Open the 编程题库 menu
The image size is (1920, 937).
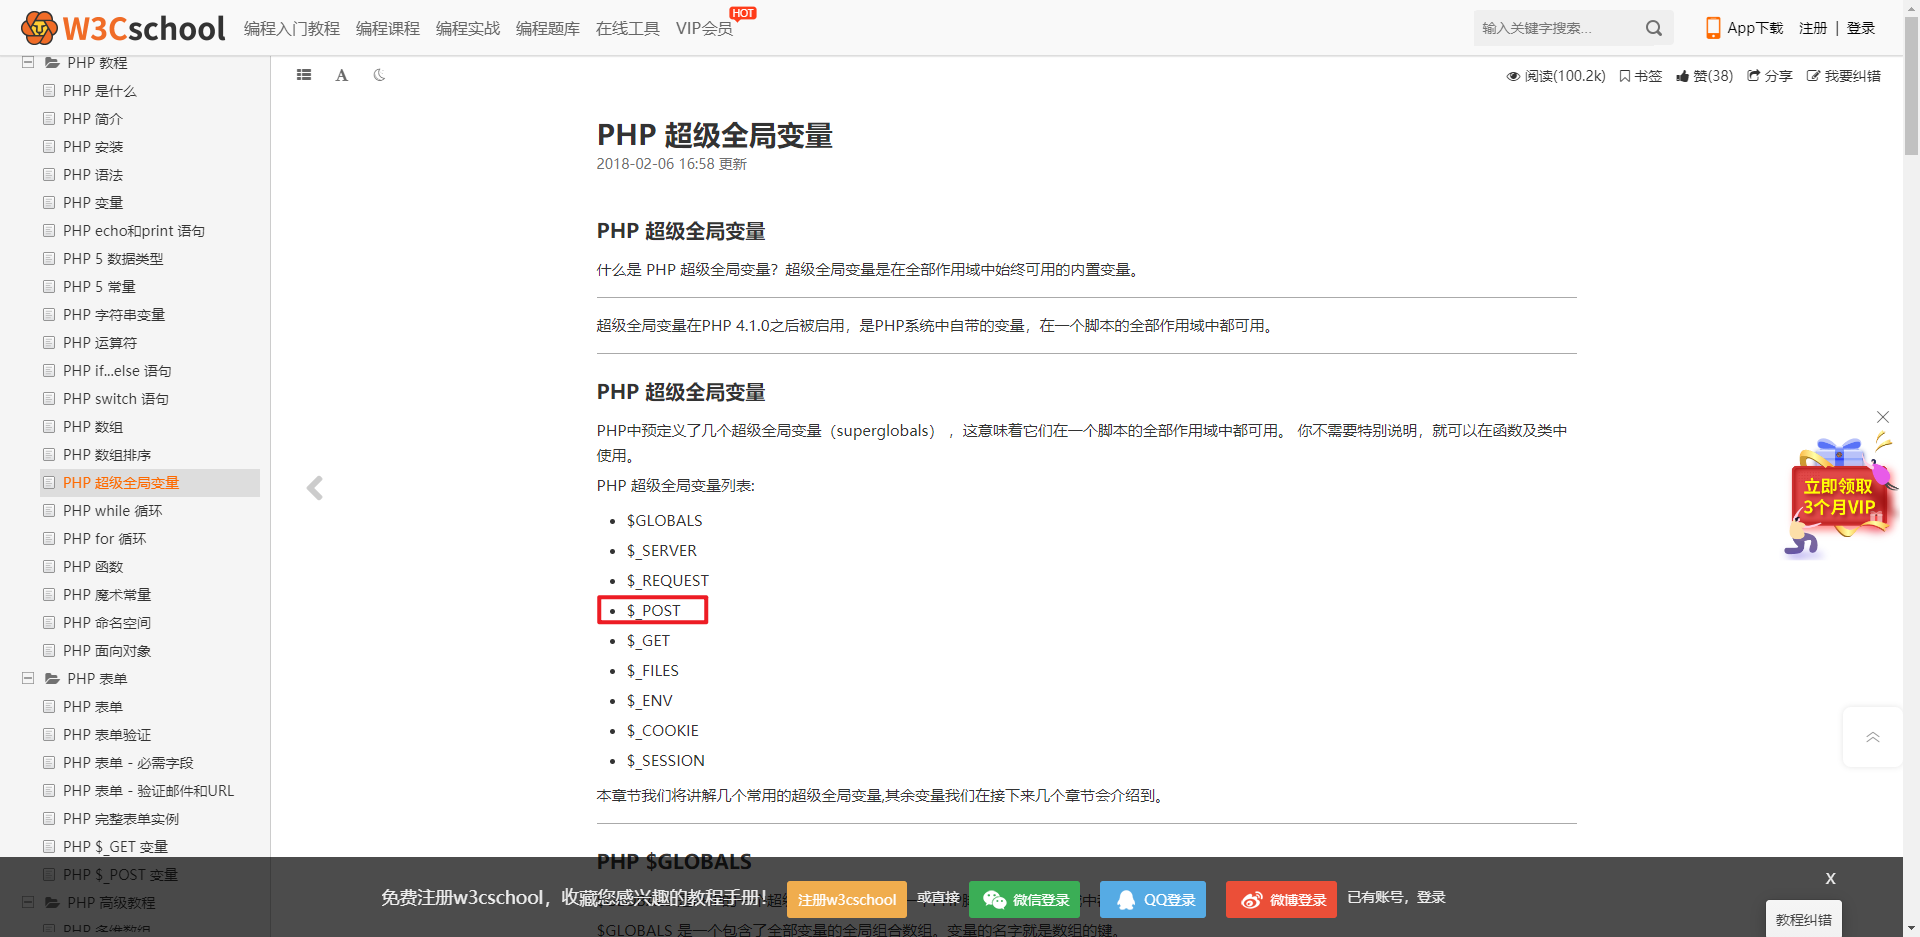click(548, 29)
